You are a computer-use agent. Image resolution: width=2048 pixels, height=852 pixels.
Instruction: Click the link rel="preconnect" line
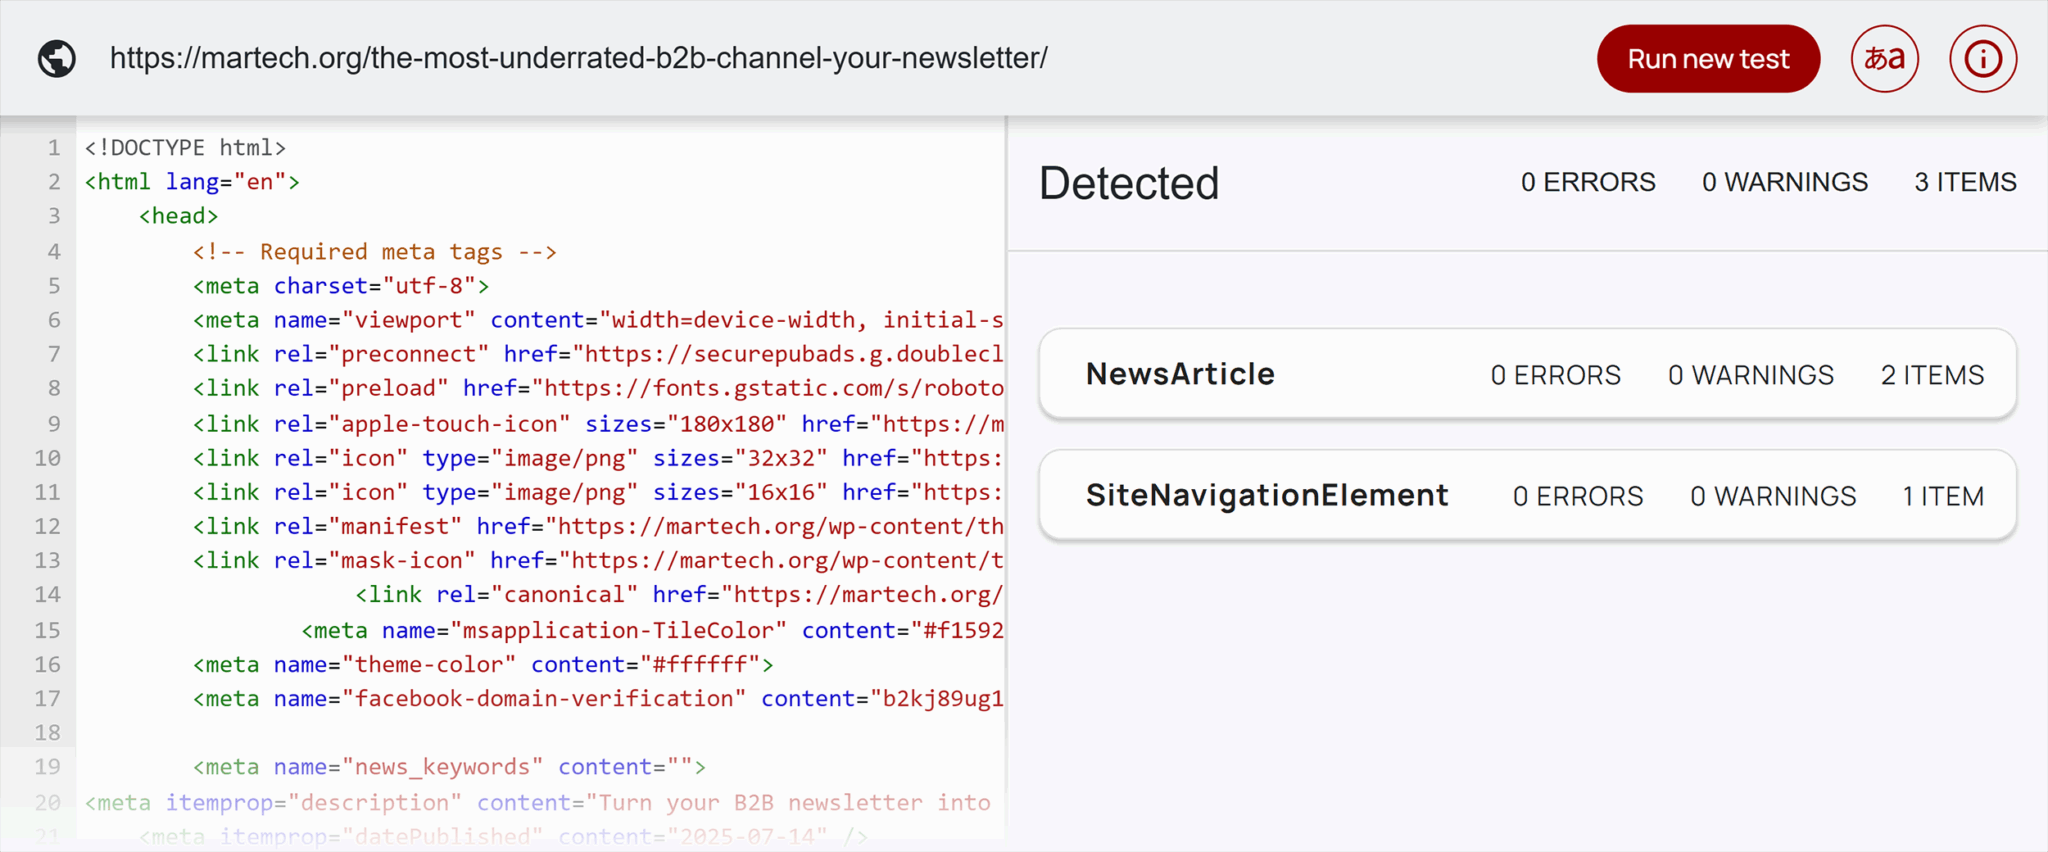click(x=598, y=354)
